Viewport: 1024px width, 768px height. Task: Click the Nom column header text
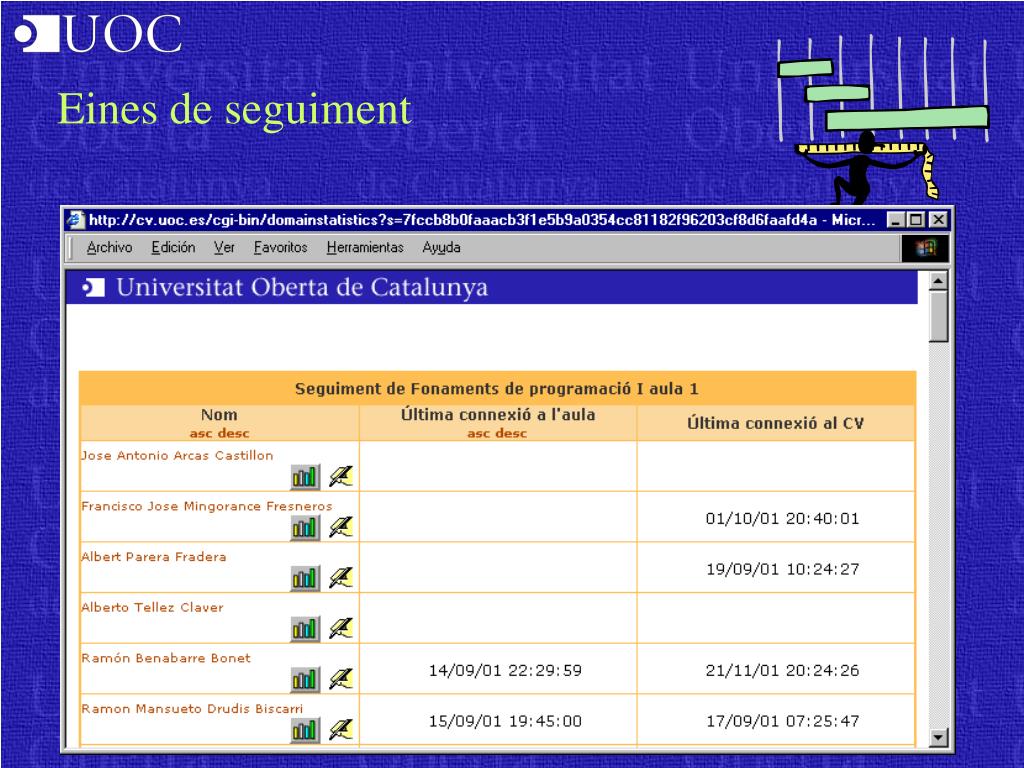click(219, 415)
